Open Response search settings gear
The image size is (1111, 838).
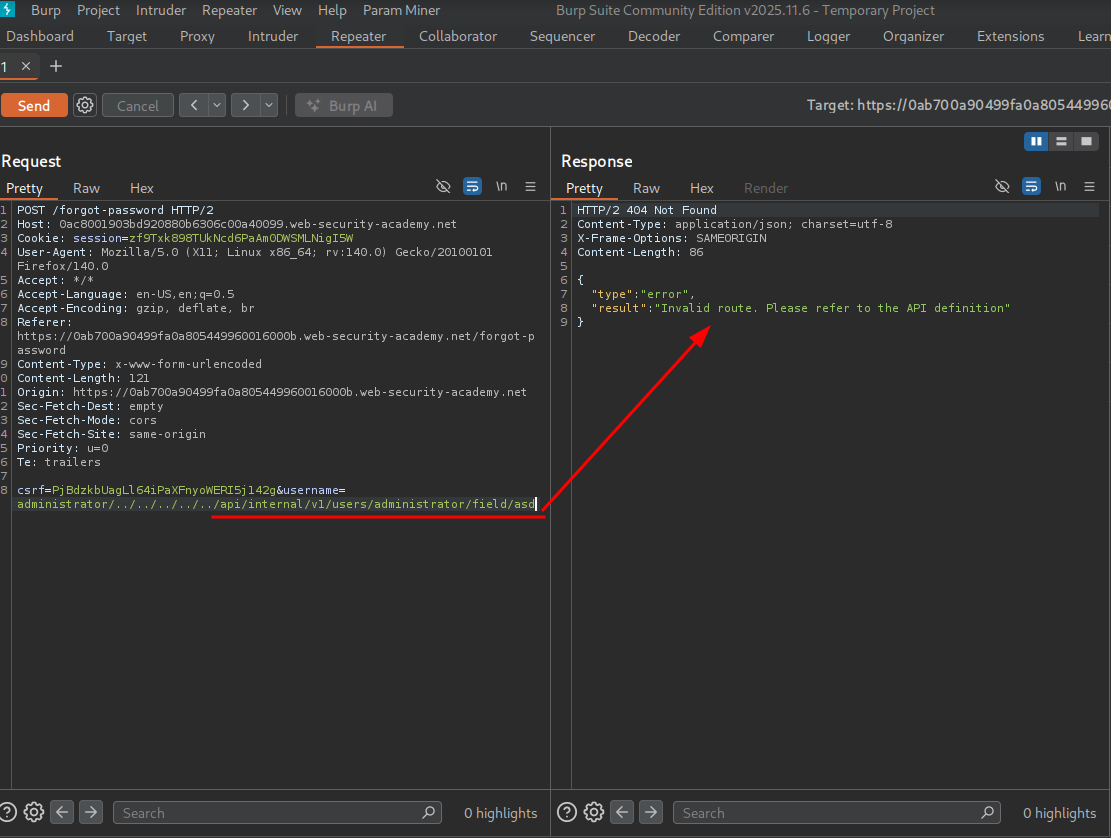pos(594,812)
